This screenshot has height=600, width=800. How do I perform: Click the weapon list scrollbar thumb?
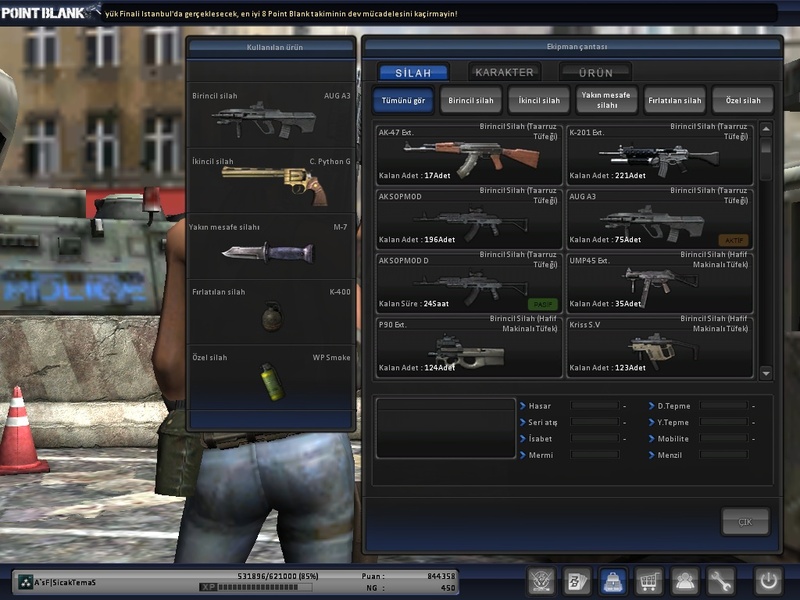click(766, 146)
